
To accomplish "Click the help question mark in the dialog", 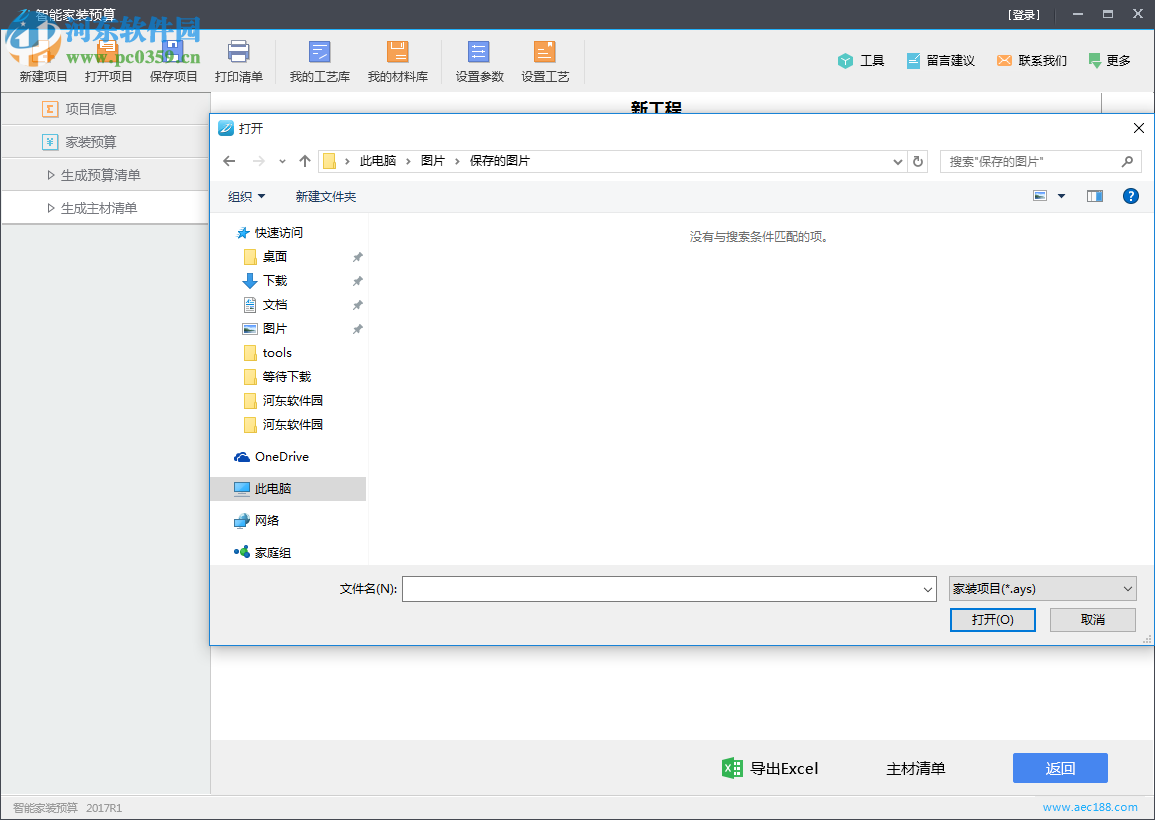I will pyautogui.click(x=1131, y=196).
